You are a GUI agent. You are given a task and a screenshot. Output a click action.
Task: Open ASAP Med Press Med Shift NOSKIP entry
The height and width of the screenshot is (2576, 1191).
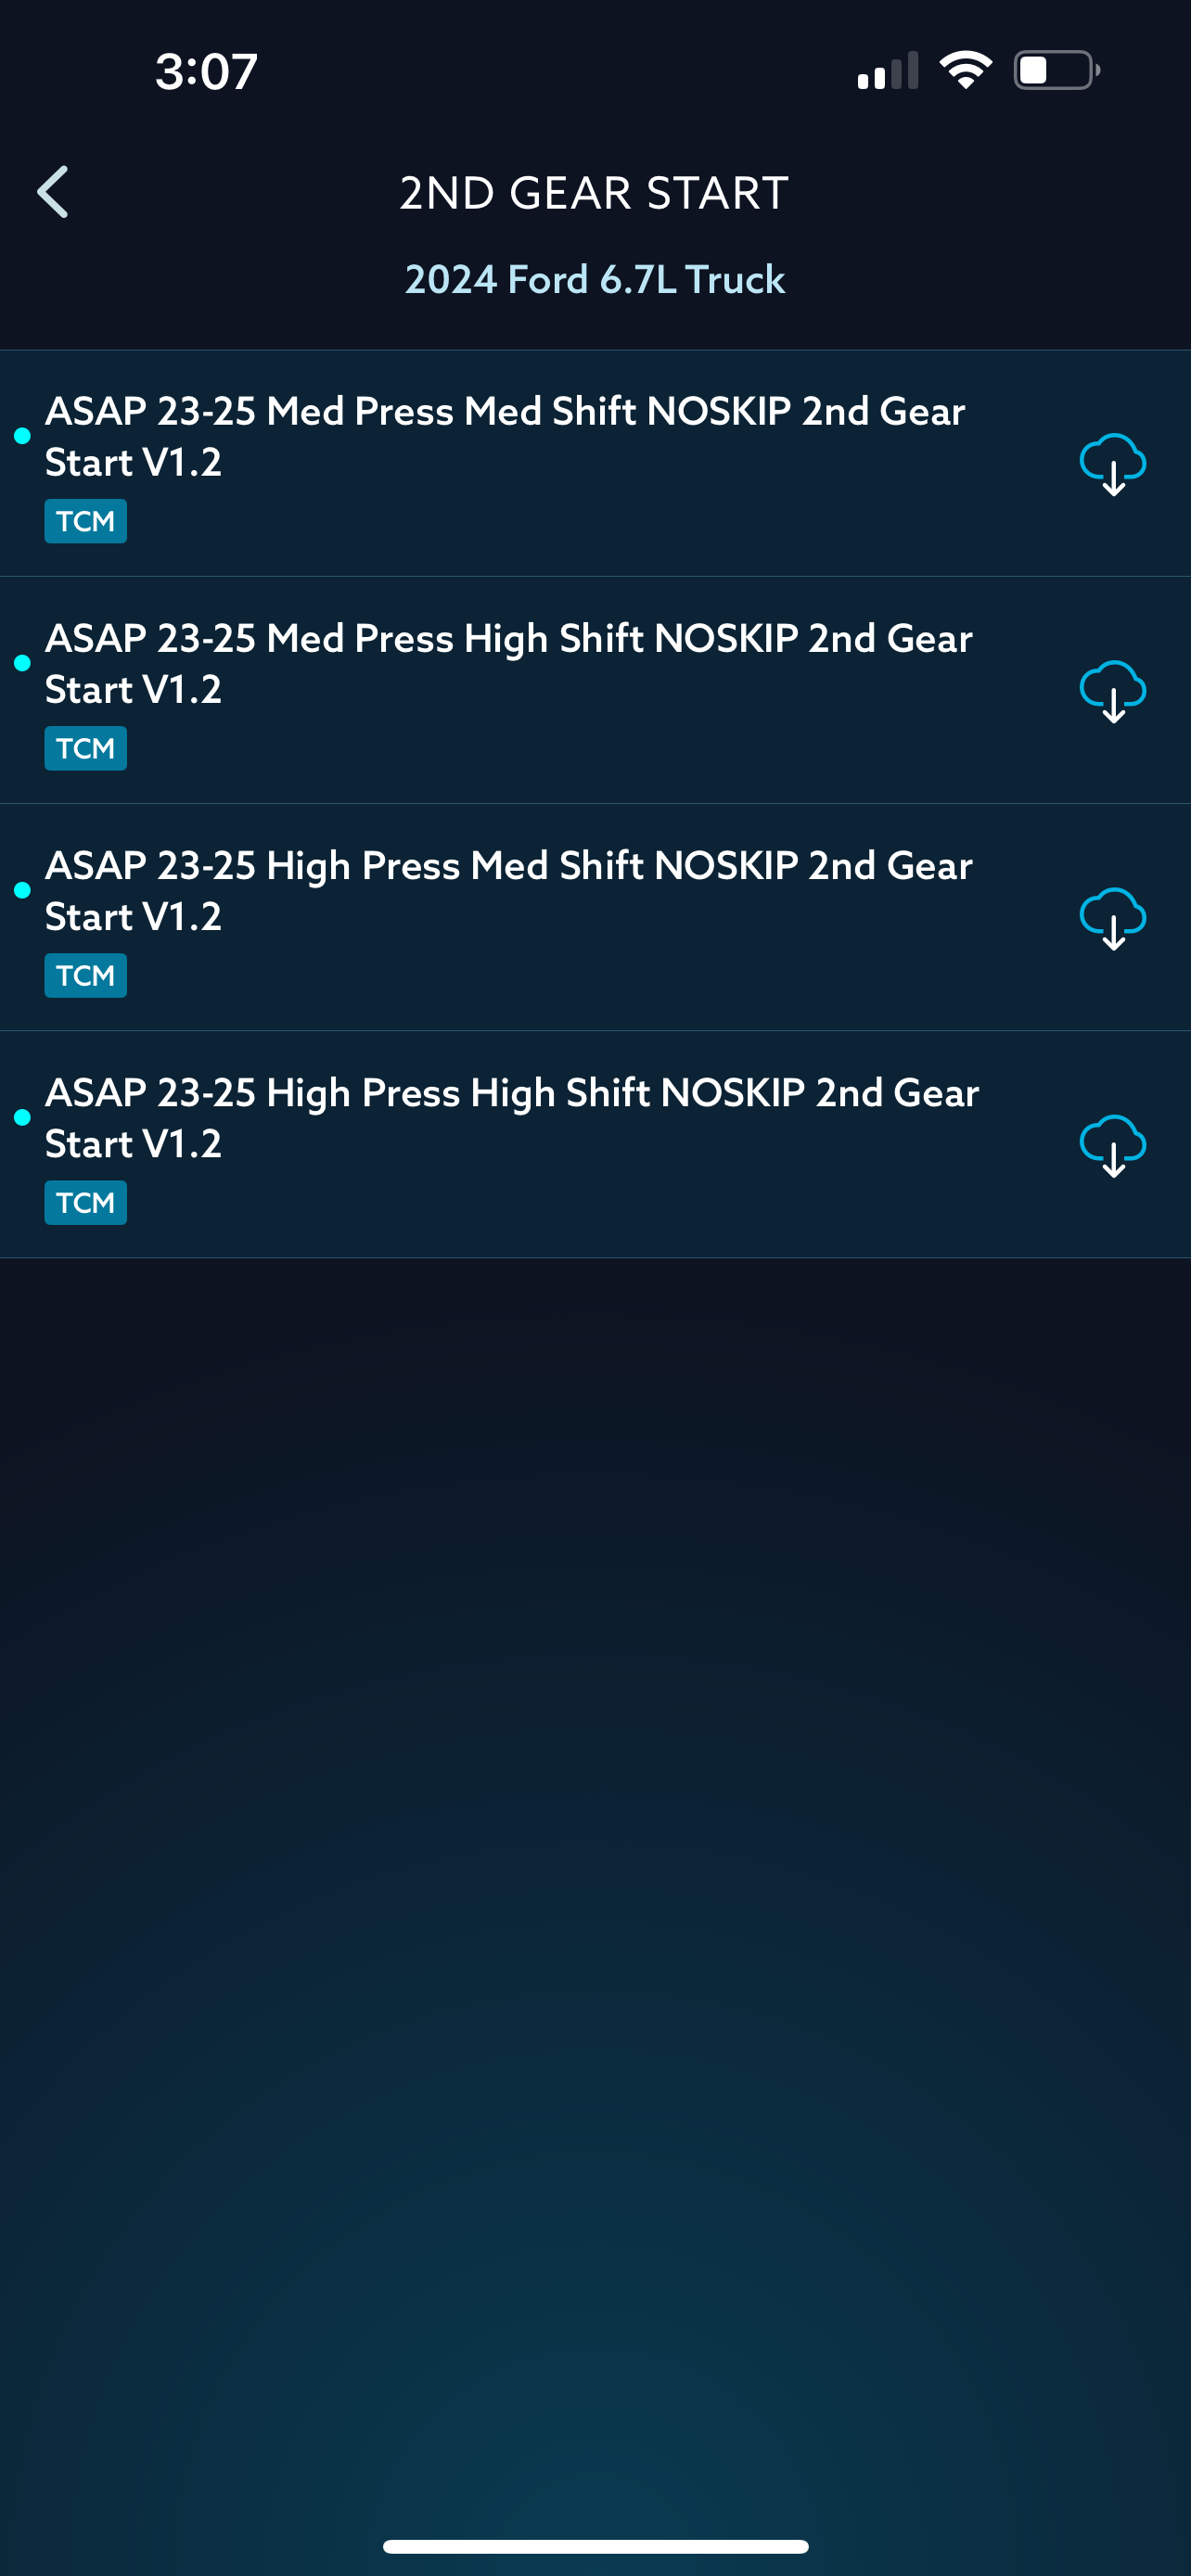[x=595, y=464]
